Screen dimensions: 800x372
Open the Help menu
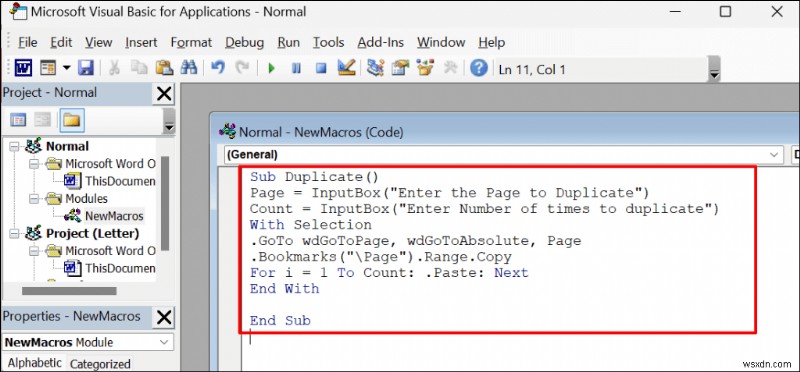point(491,42)
